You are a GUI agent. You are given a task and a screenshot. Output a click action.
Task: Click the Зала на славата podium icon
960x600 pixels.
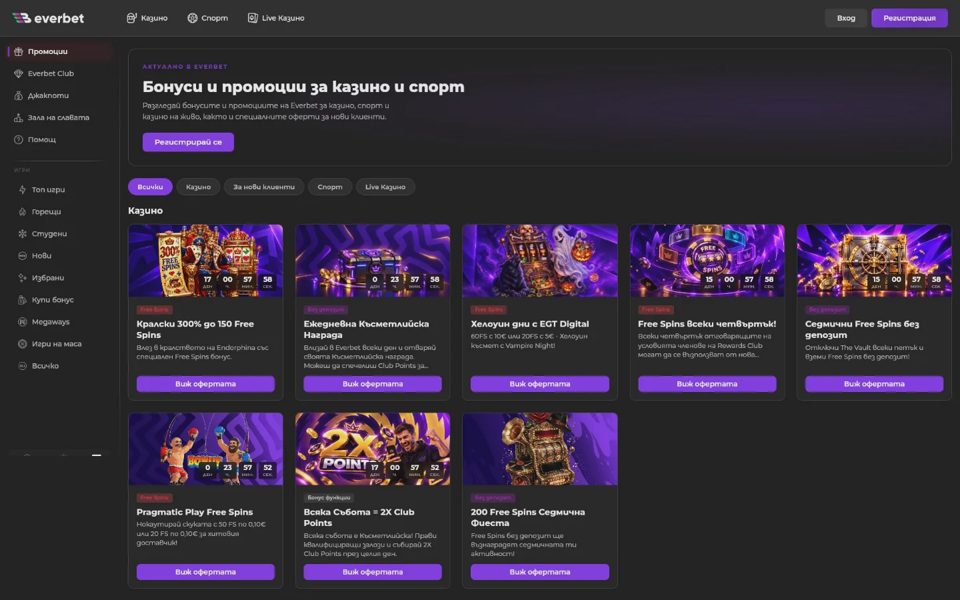(x=18, y=118)
